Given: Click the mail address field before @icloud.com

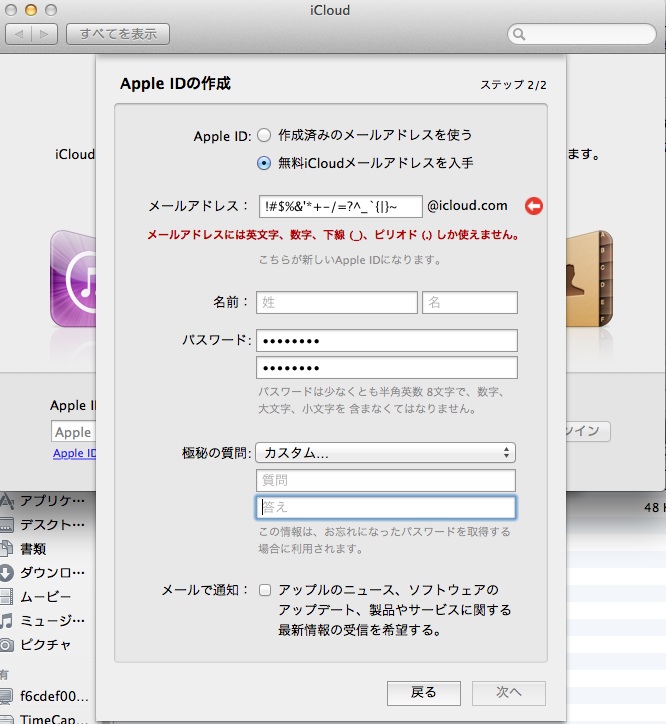Looking at the screenshot, I should [x=340, y=206].
